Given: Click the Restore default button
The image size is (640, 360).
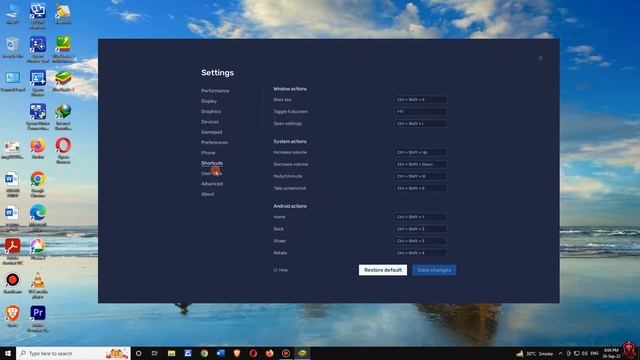Looking at the screenshot, I should 383,270.
